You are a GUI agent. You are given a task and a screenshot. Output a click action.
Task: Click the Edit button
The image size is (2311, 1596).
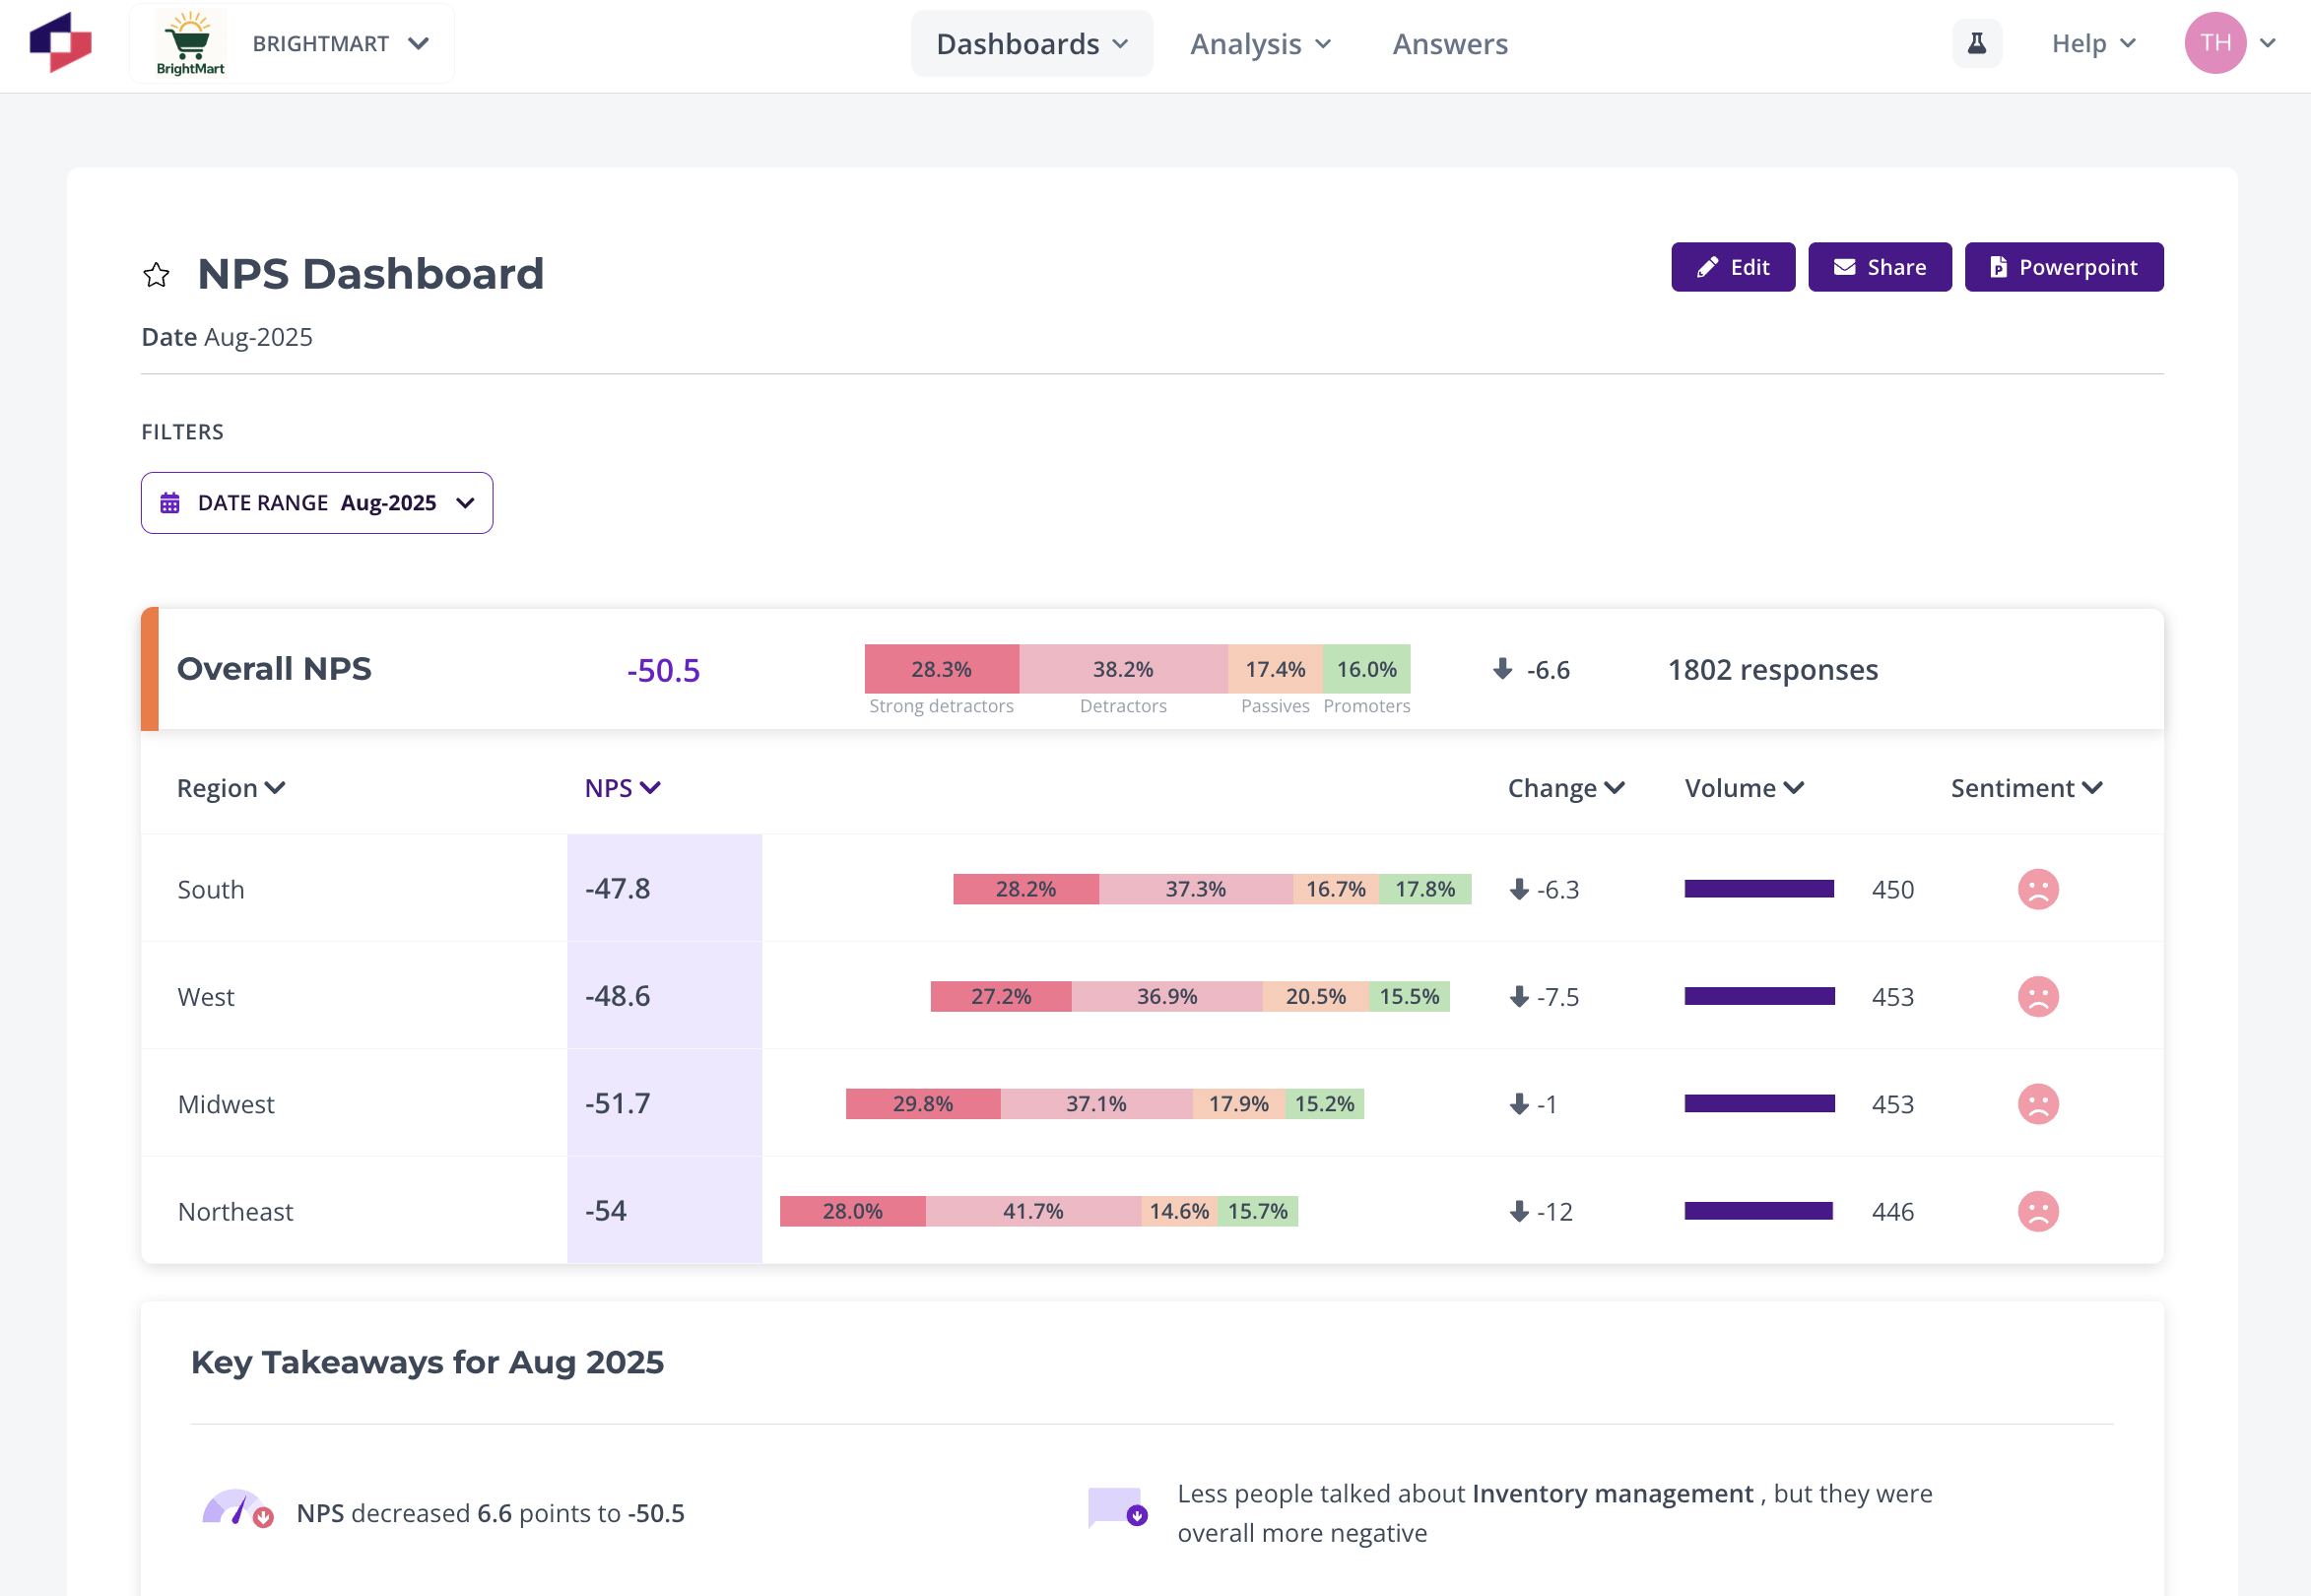click(x=1732, y=267)
